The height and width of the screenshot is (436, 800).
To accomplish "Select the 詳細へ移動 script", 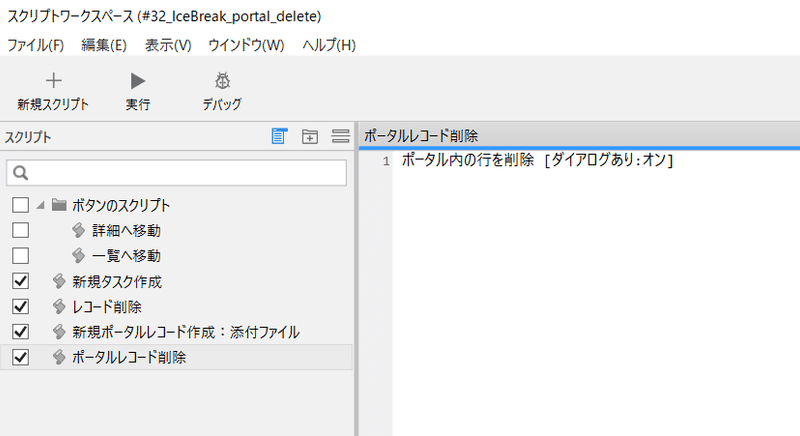I will point(126,230).
